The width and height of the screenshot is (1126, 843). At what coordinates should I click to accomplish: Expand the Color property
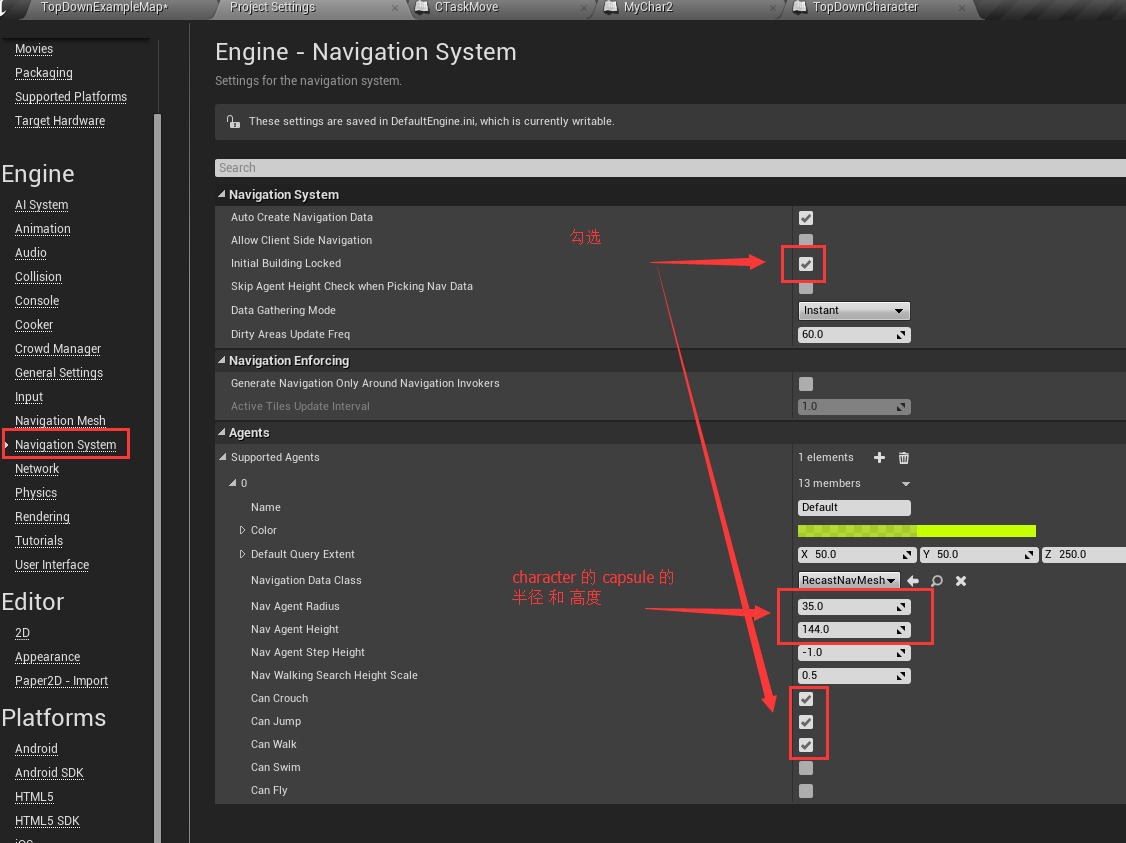tap(242, 530)
